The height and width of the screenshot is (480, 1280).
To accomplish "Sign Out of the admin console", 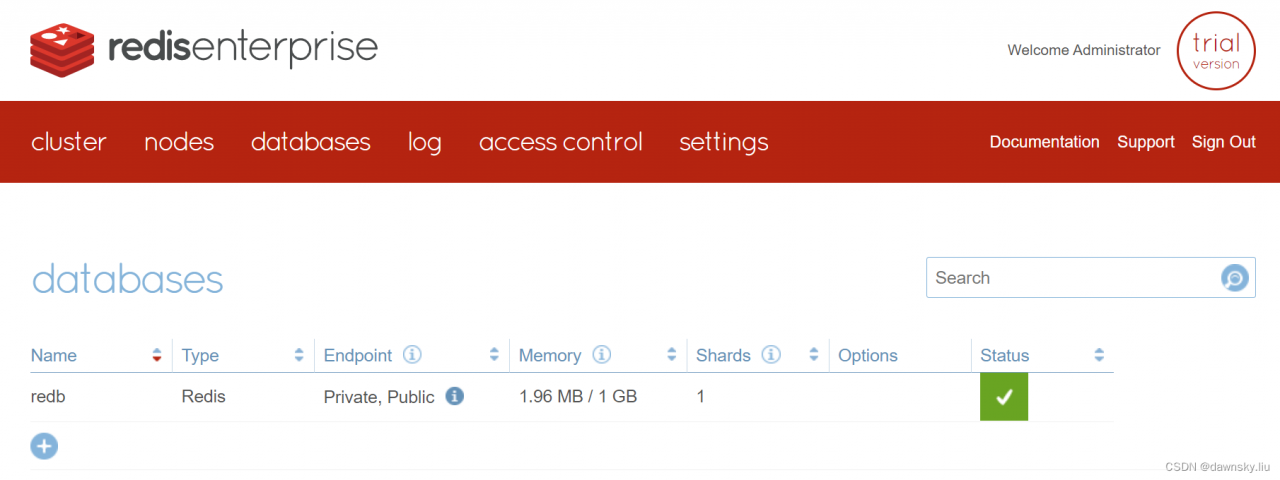I will (1223, 142).
